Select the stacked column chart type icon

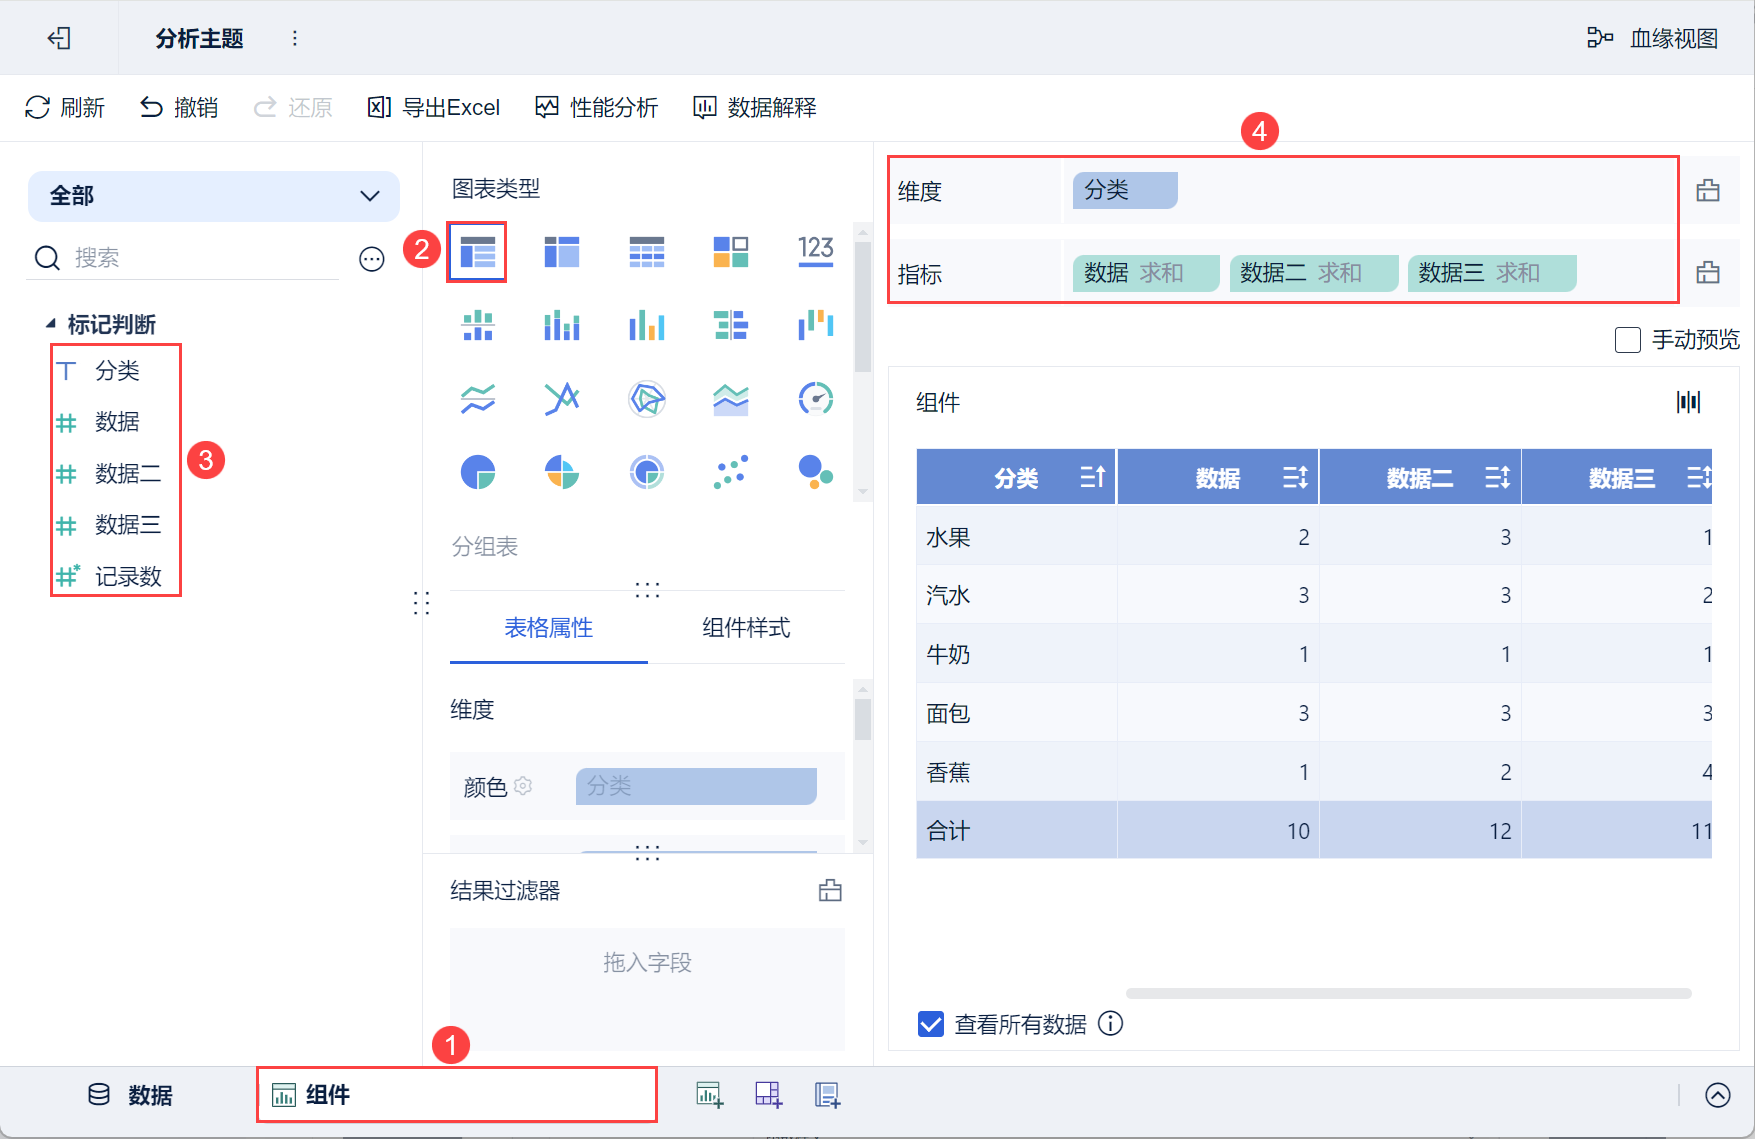[x=562, y=325]
